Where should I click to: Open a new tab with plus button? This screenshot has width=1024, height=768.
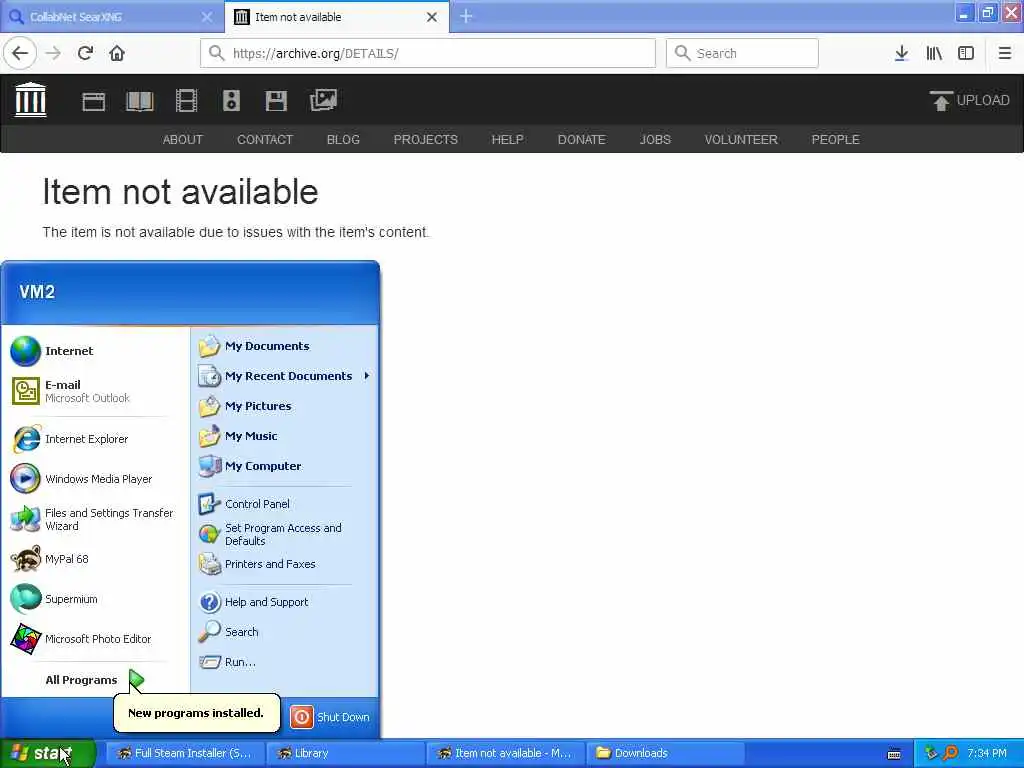click(x=466, y=16)
